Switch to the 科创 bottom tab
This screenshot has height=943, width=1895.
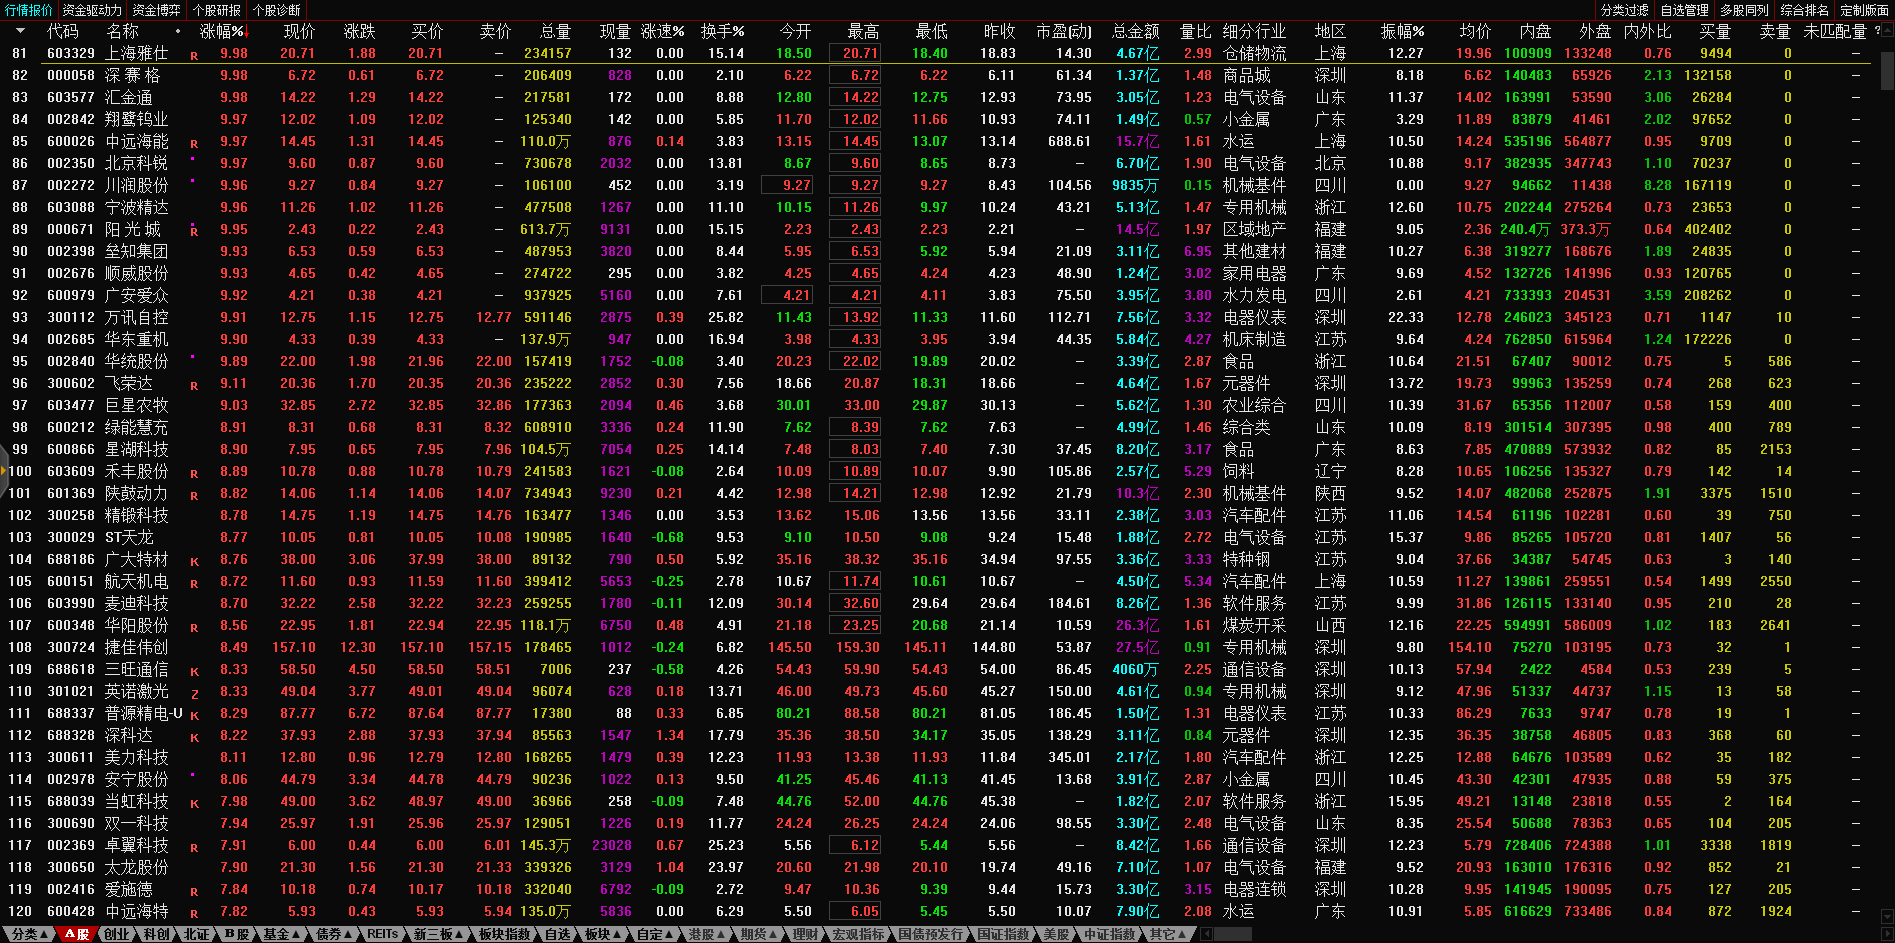pyautogui.click(x=156, y=934)
